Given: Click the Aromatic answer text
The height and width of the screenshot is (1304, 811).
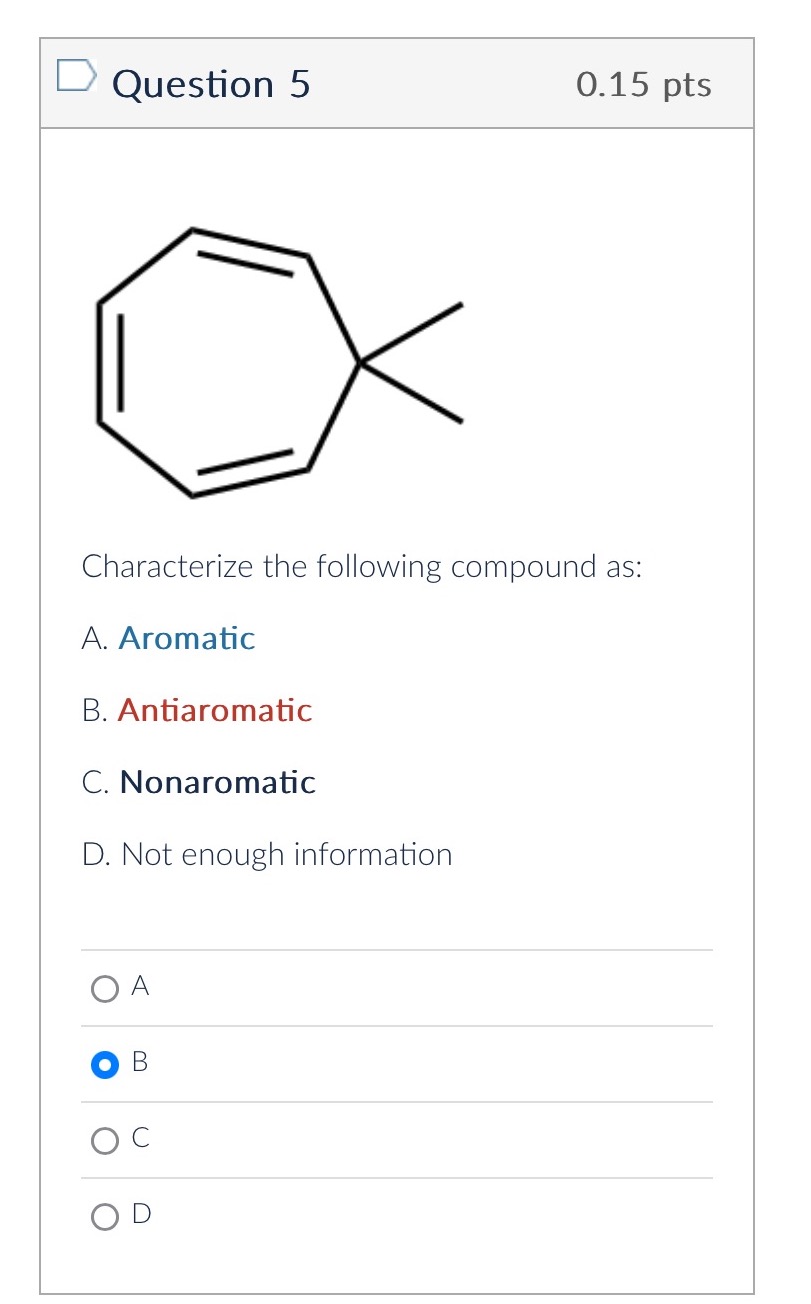Looking at the screenshot, I should 186,638.
